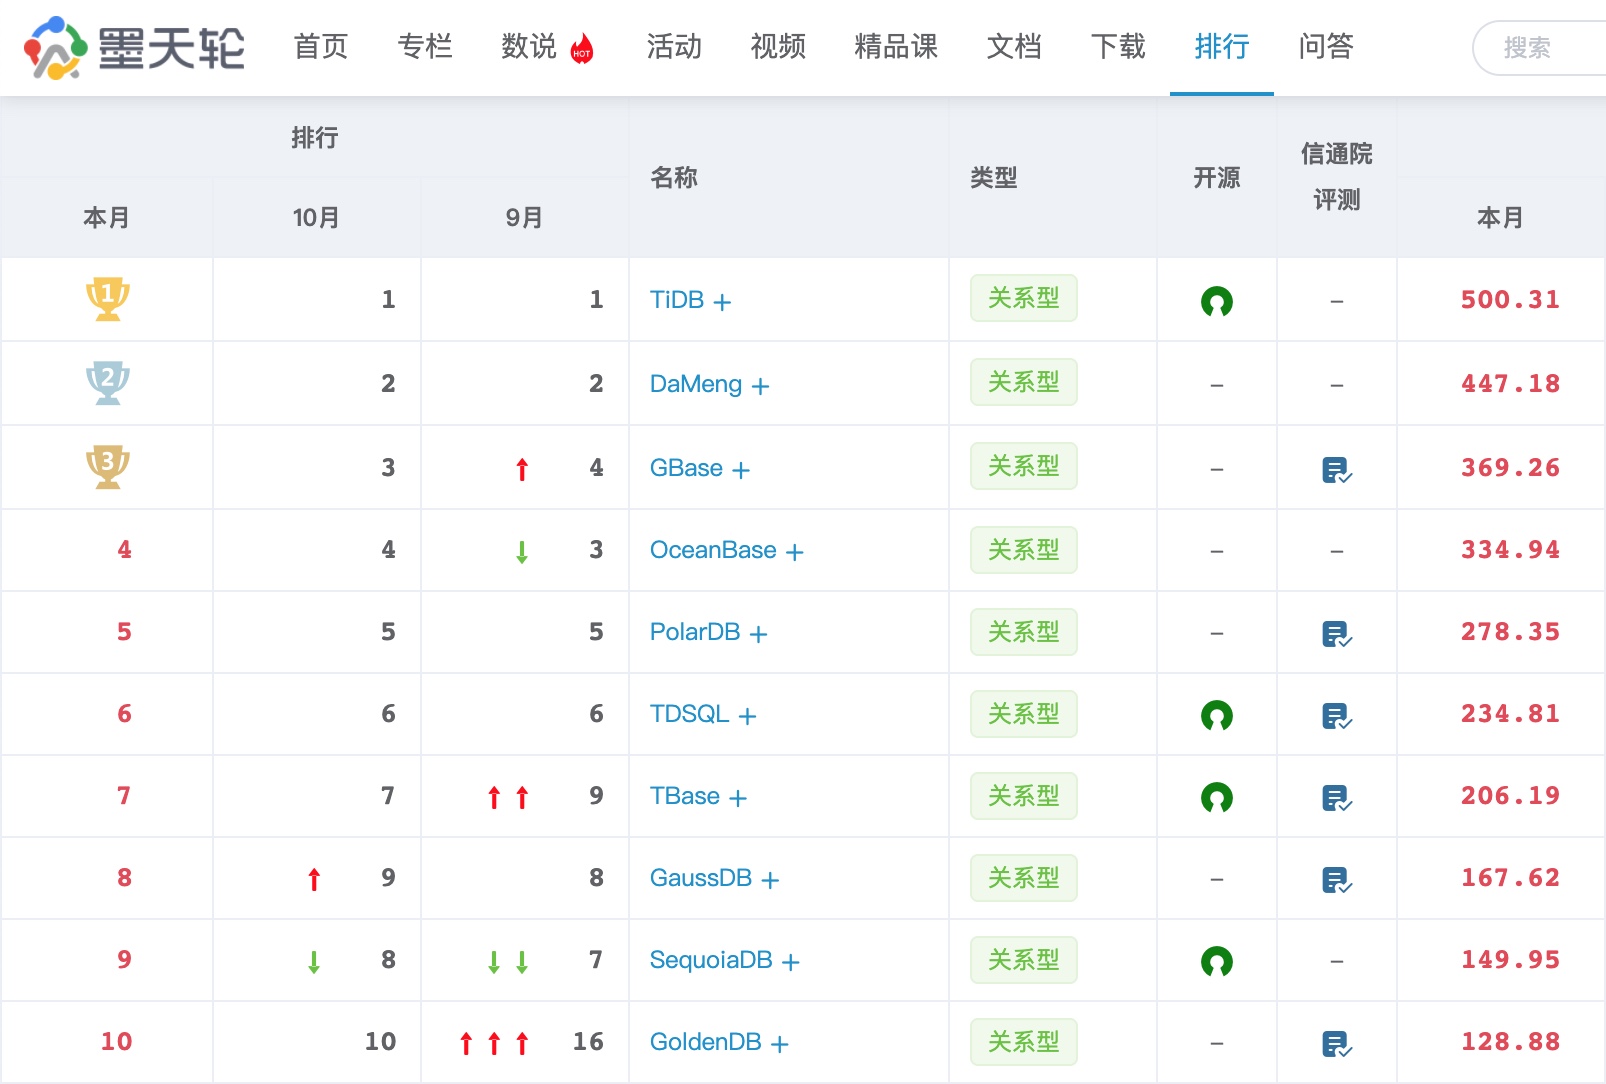Open the DaMeng database link
Screen dimensions: 1606x1084
click(695, 384)
